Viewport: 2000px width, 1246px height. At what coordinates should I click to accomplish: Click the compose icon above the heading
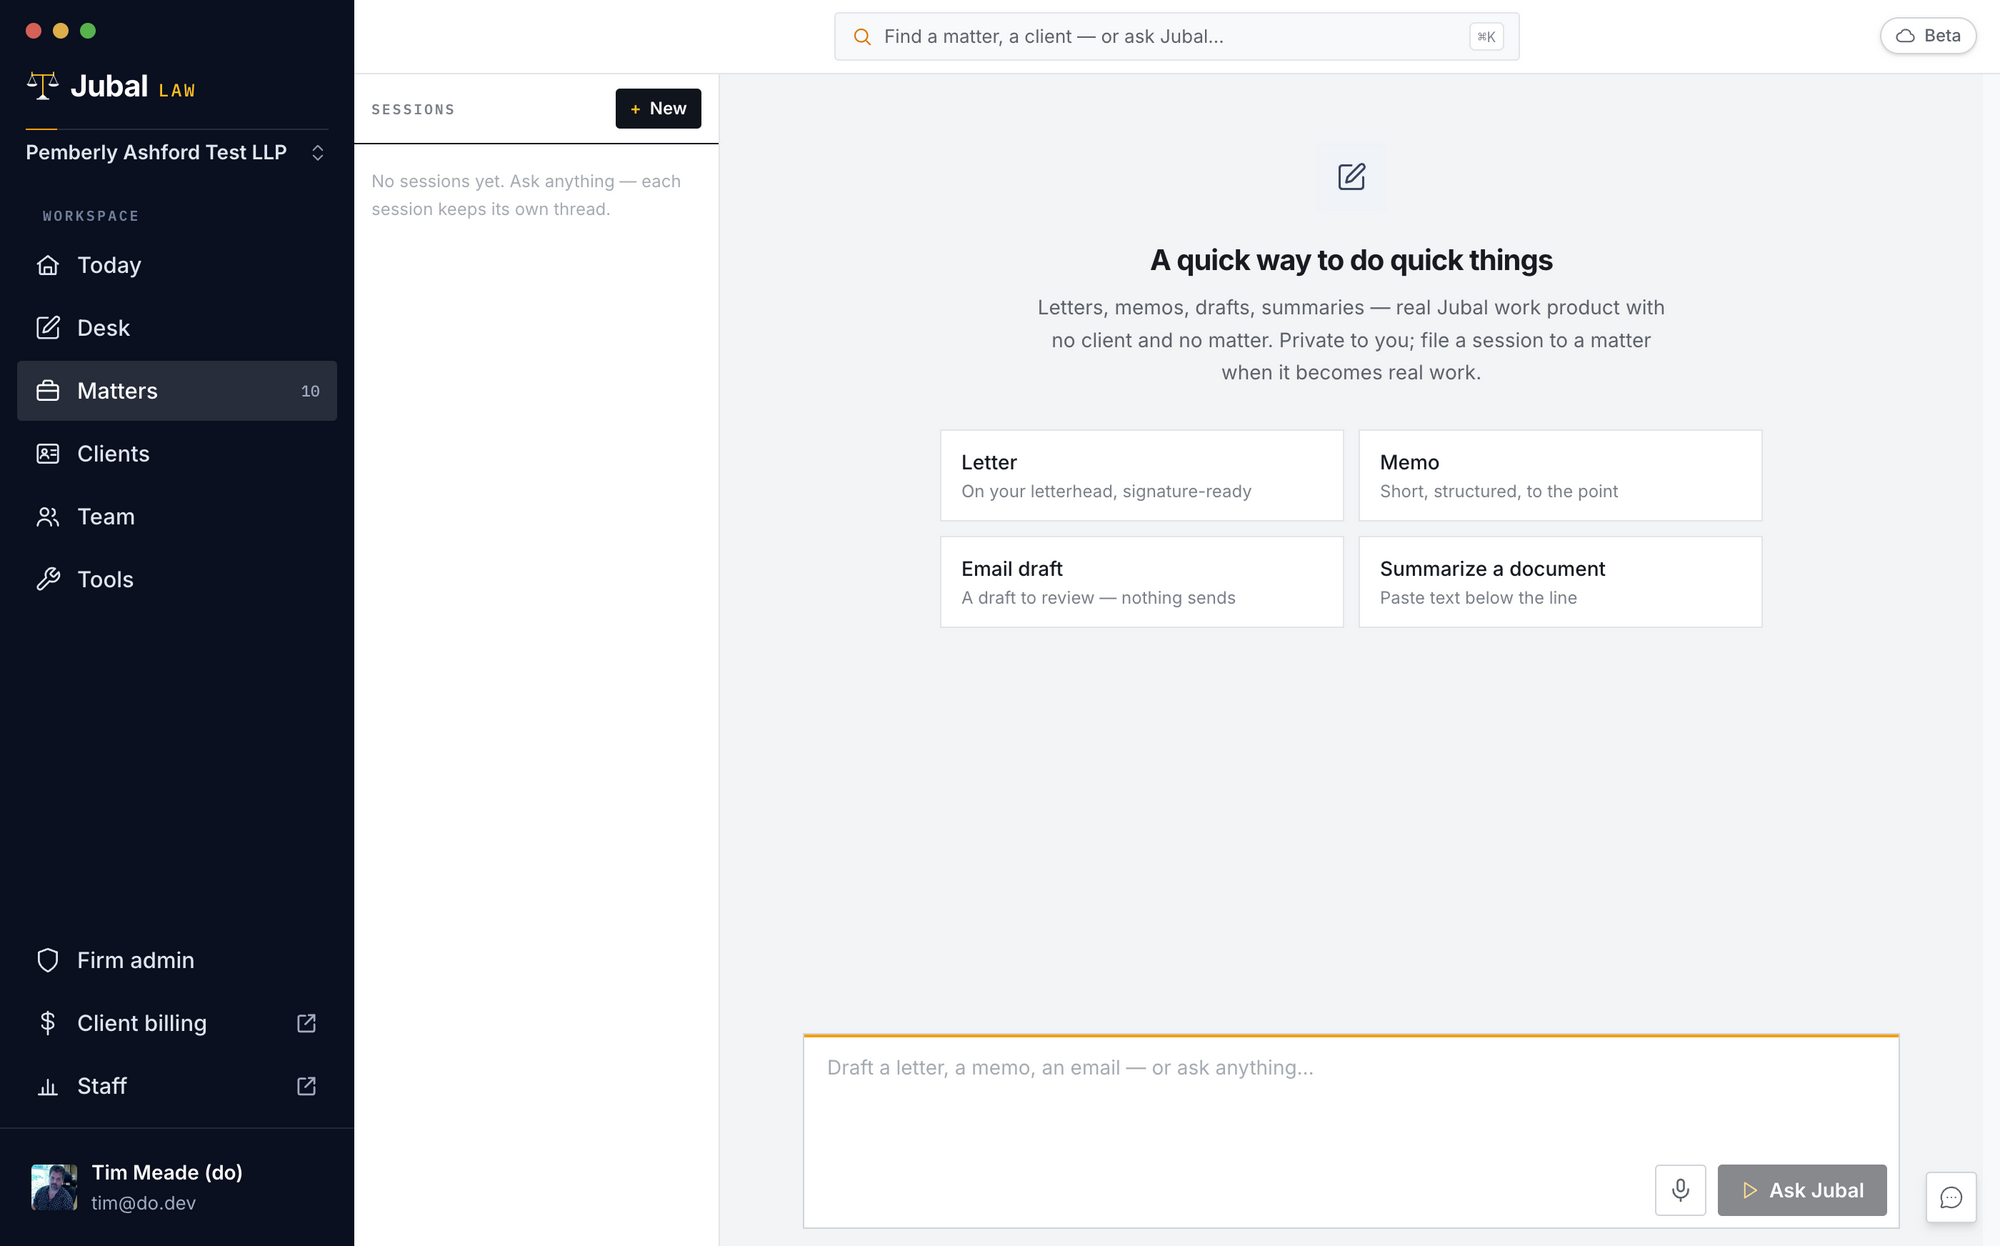tap(1351, 177)
